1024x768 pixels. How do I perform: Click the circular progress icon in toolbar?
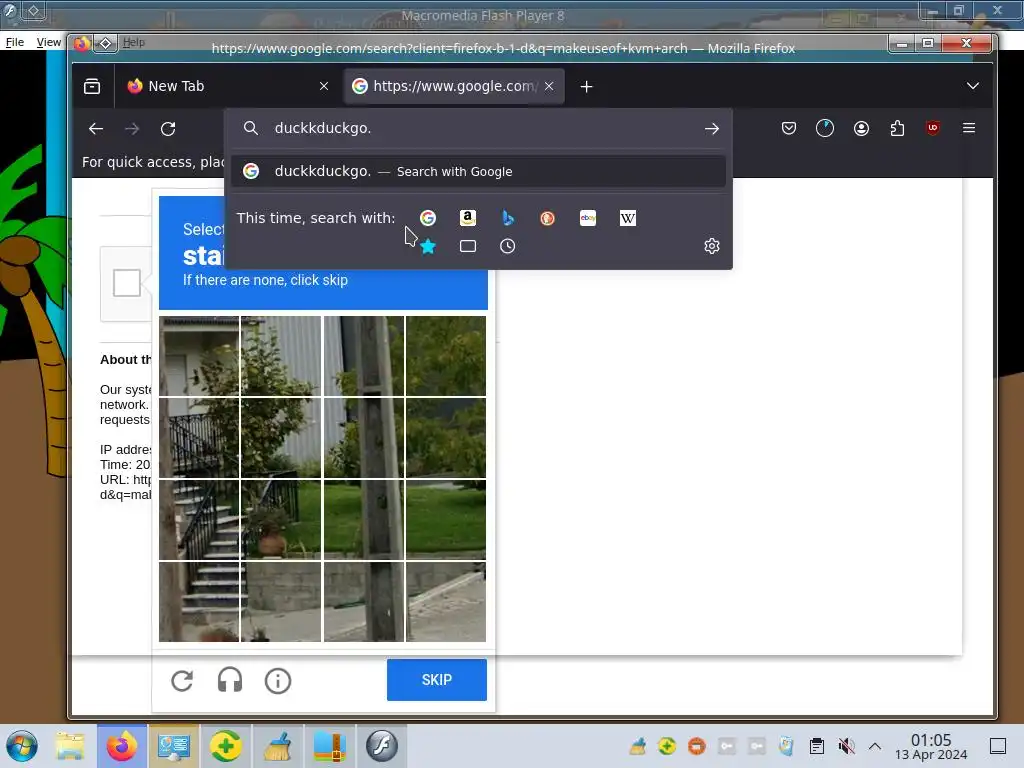pyautogui.click(x=825, y=129)
